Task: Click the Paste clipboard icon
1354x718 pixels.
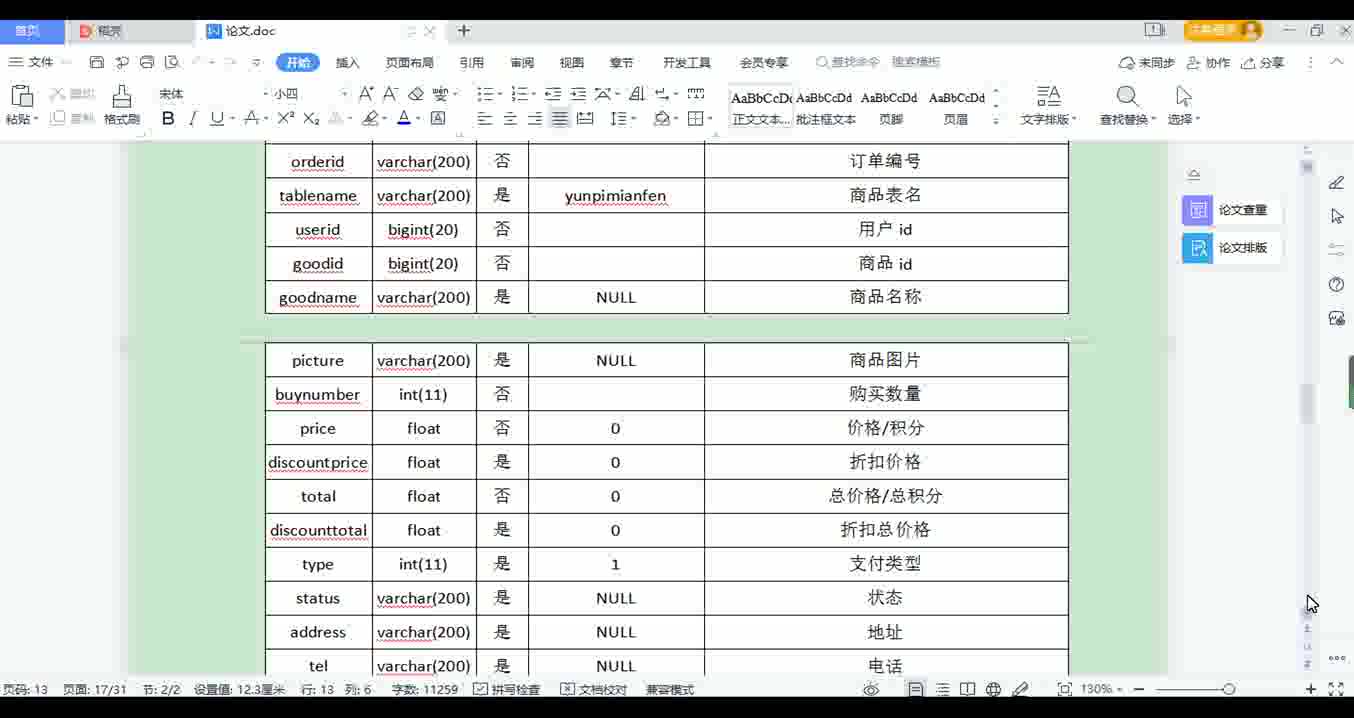Action: point(21,97)
